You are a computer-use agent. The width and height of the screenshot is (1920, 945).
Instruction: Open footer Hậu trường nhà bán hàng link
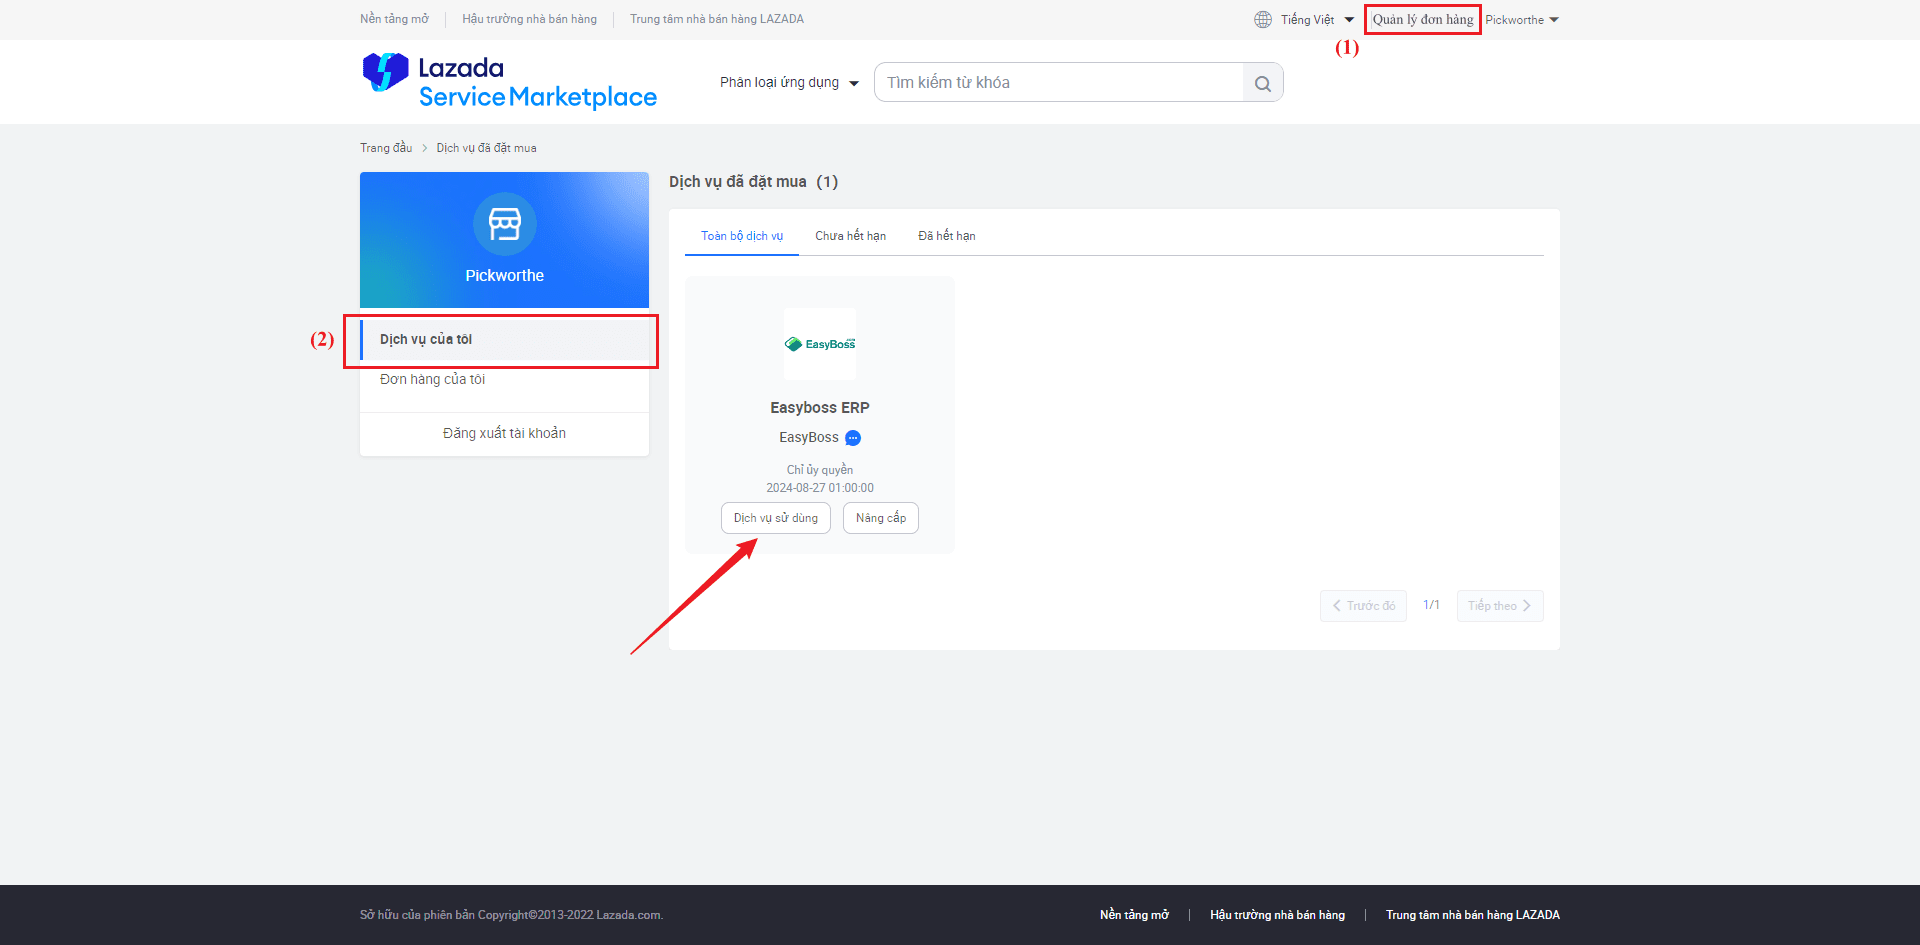point(1277,915)
